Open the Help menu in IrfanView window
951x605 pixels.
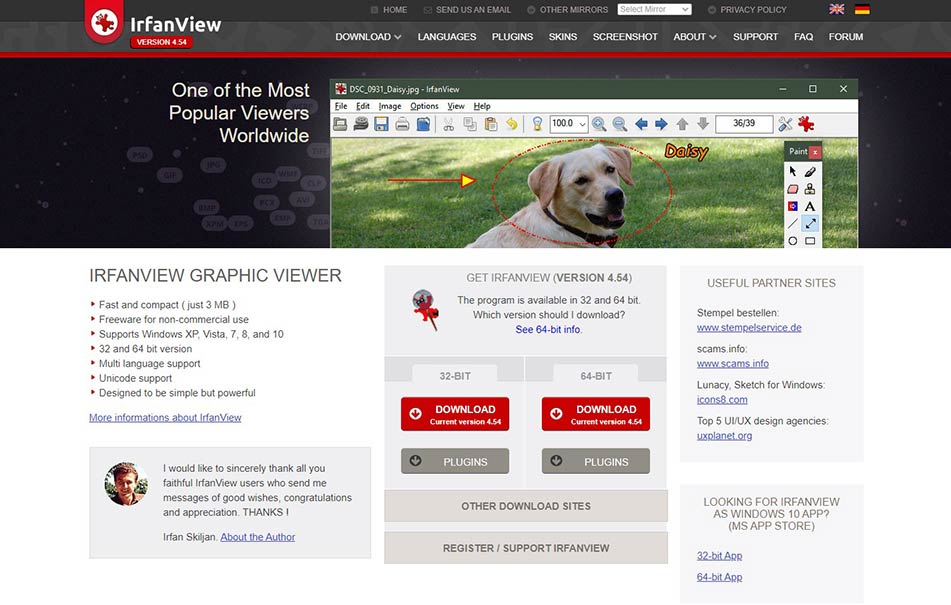pos(482,106)
